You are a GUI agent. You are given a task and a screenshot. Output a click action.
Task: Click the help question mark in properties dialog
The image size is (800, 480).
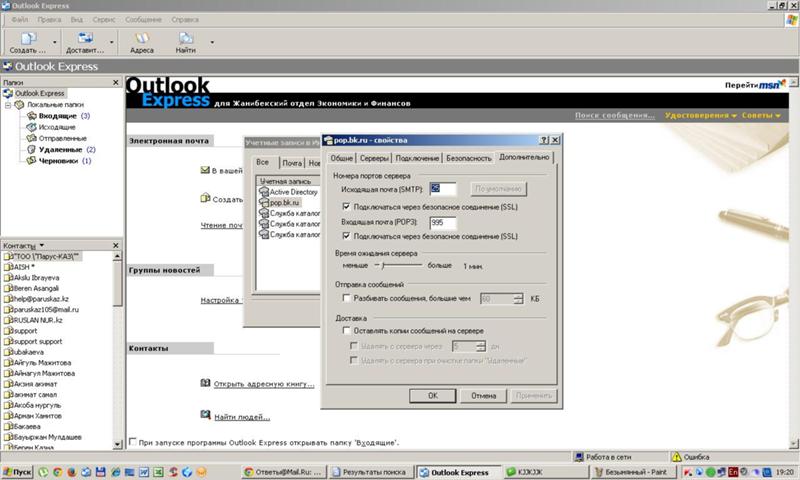[x=544, y=140]
